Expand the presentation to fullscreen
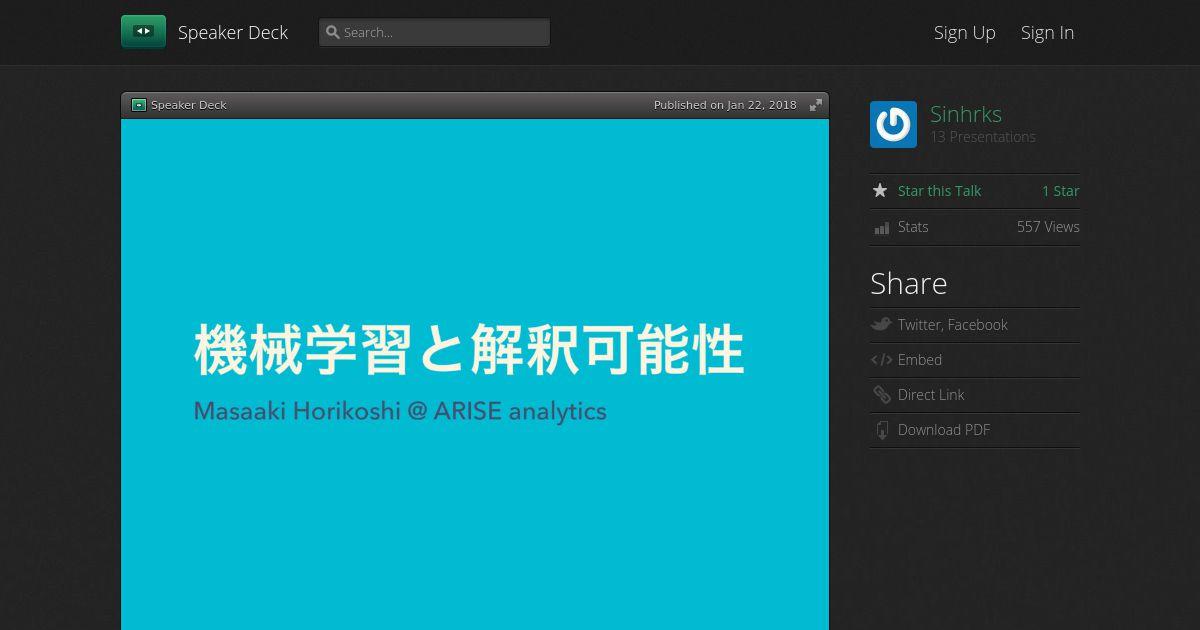Image resolution: width=1200 pixels, height=630 pixels. [x=816, y=105]
